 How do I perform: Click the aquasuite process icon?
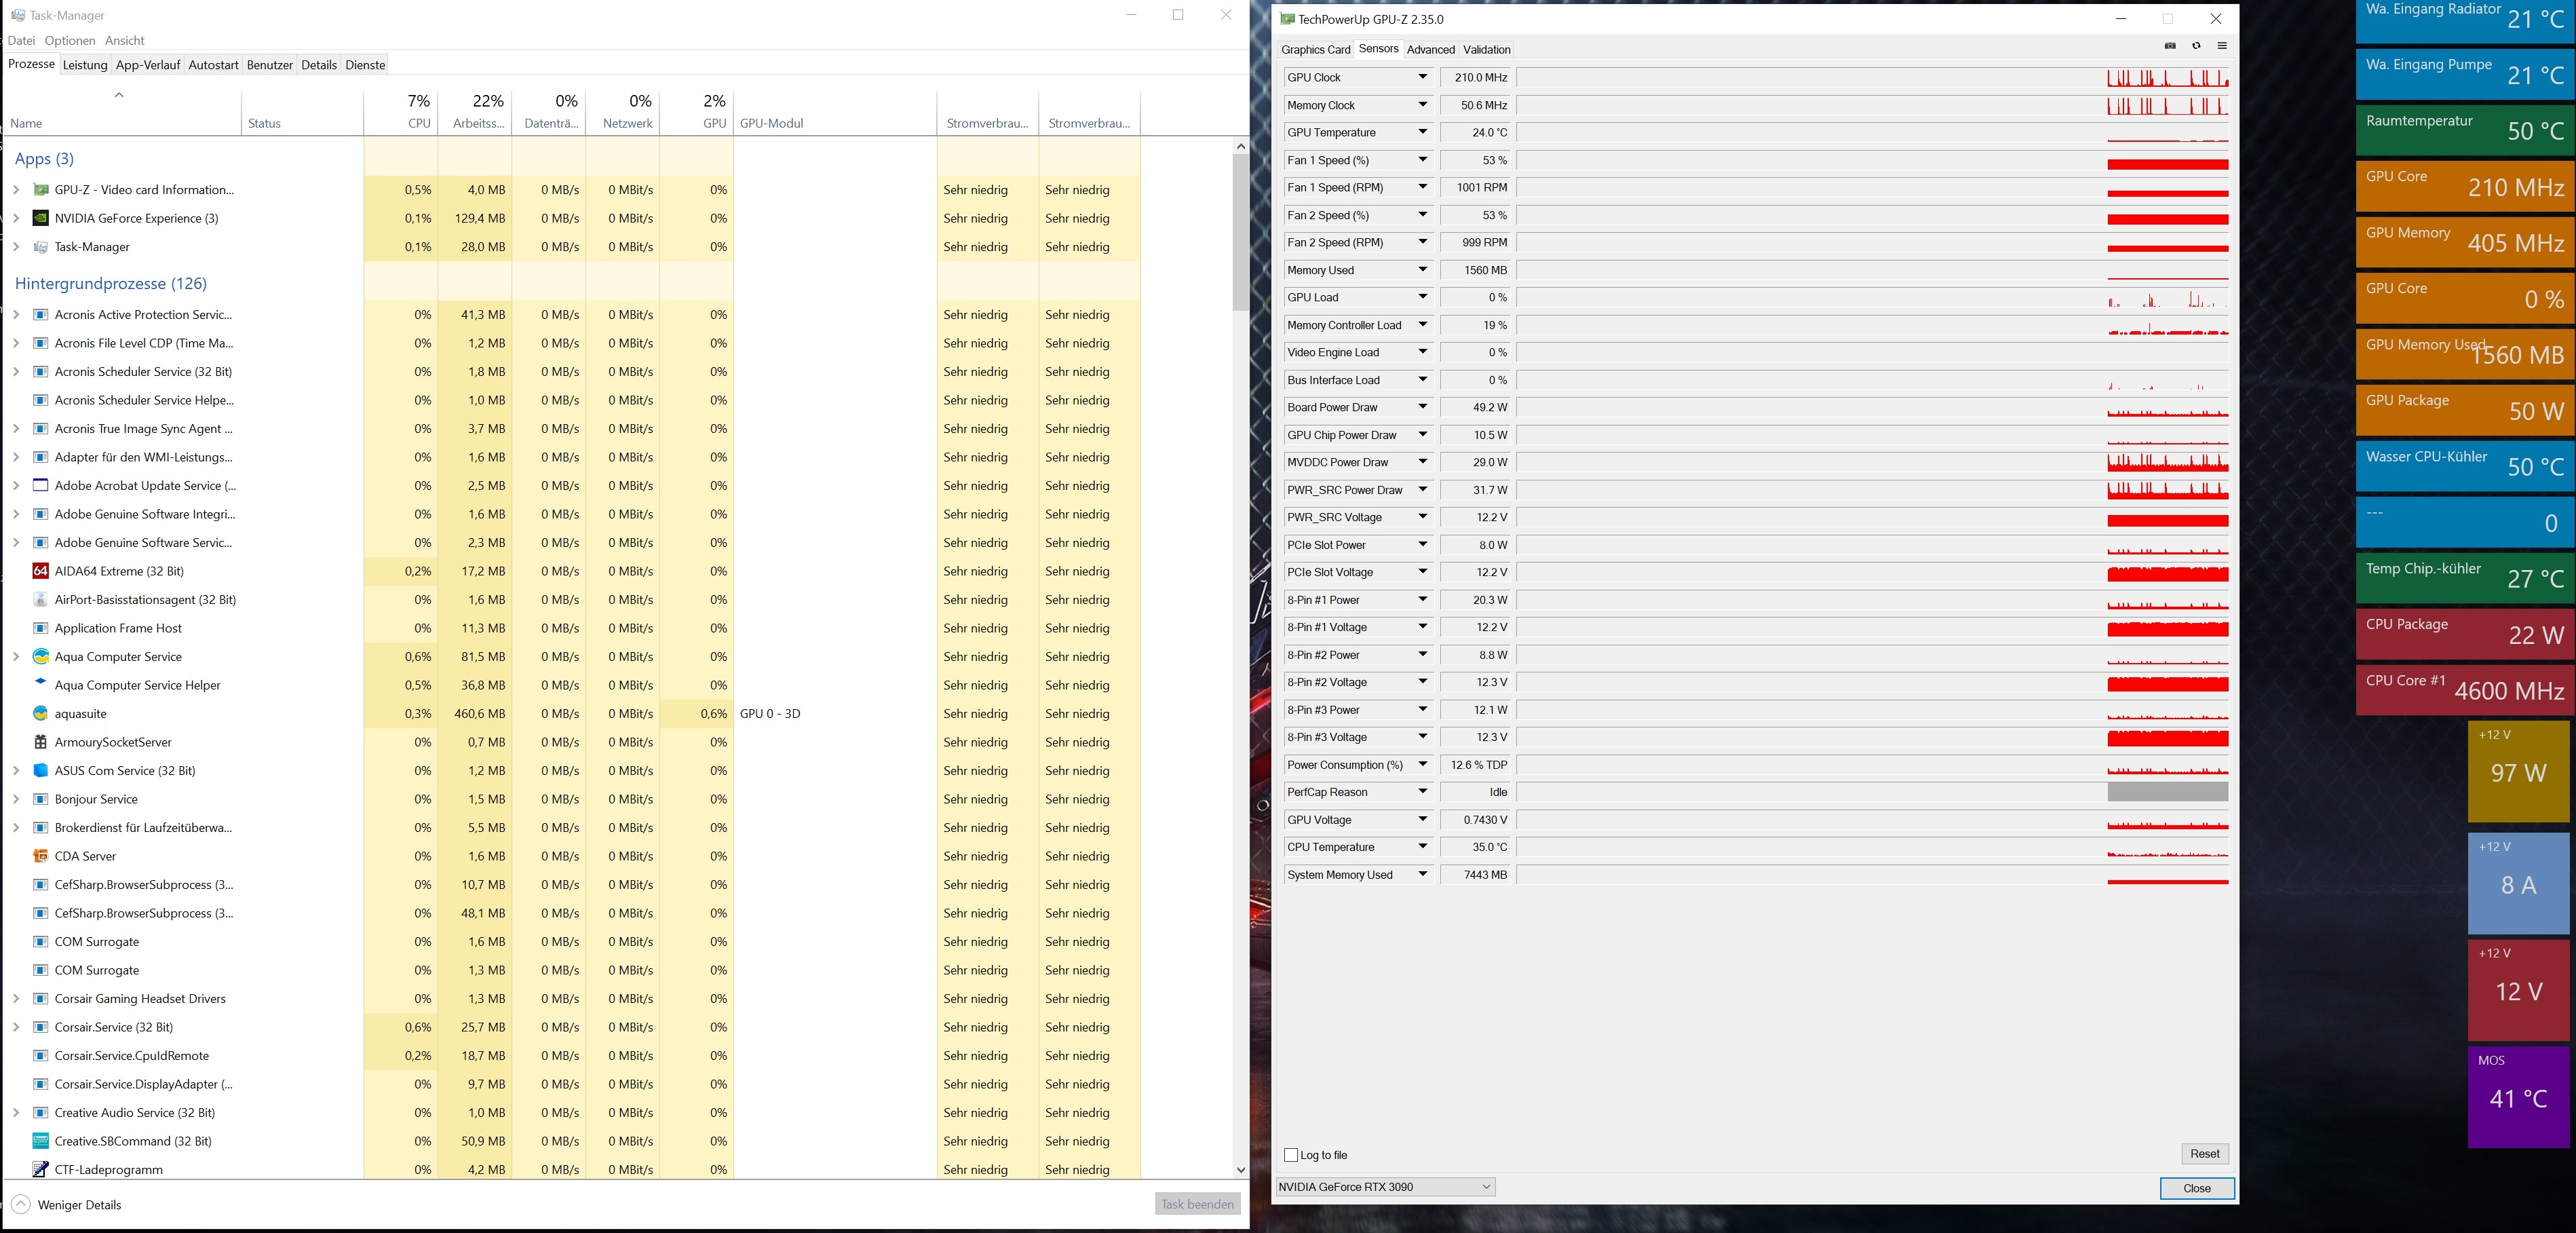pos(41,714)
